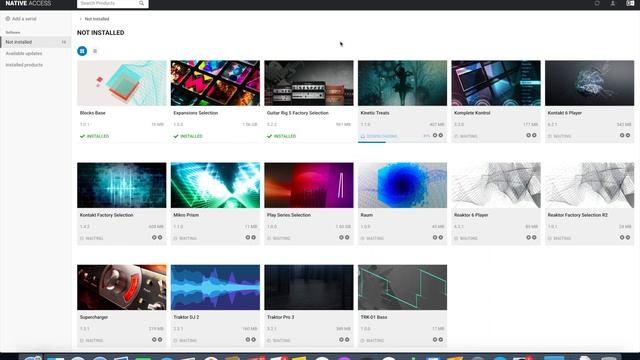Pause the Raum queued install
The image size is (640, 360).
coord(435,238)
